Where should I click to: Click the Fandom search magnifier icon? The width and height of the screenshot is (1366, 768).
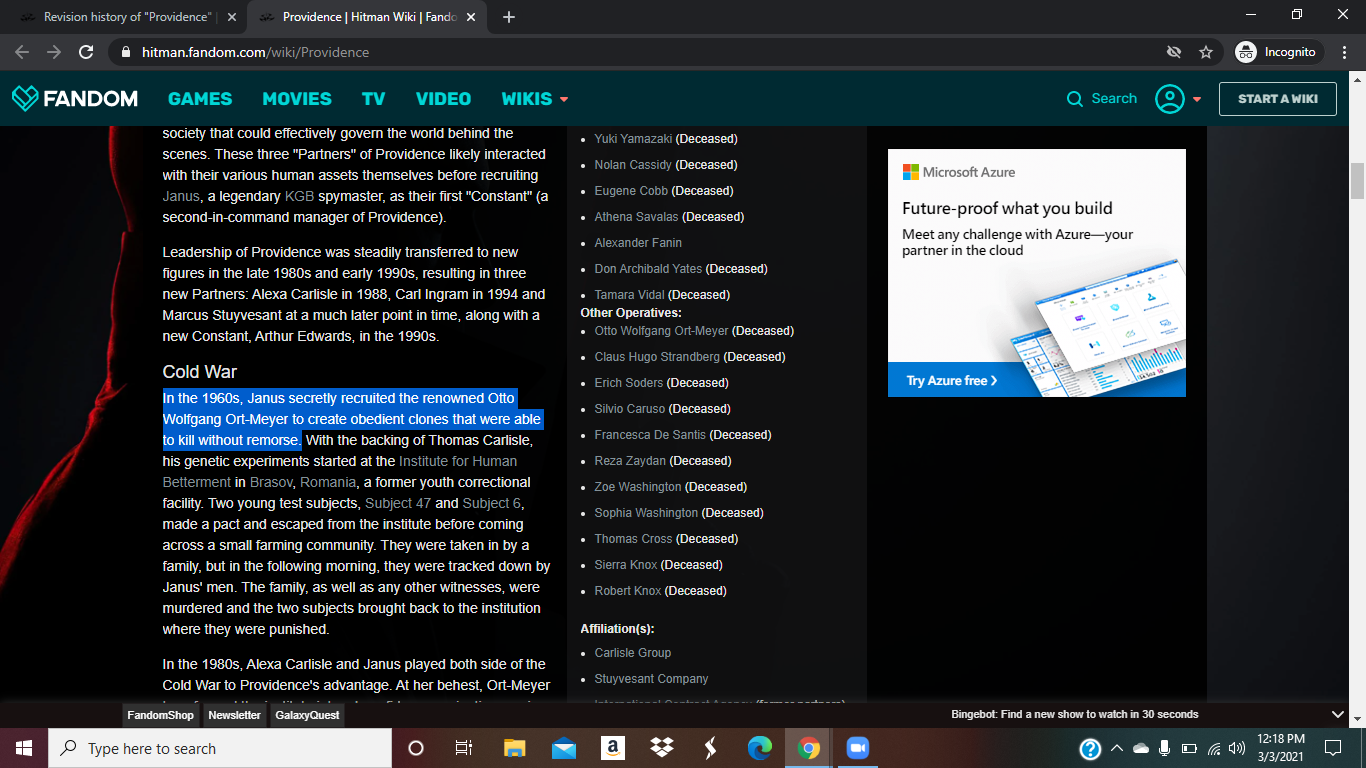(x=1075, y=99)
